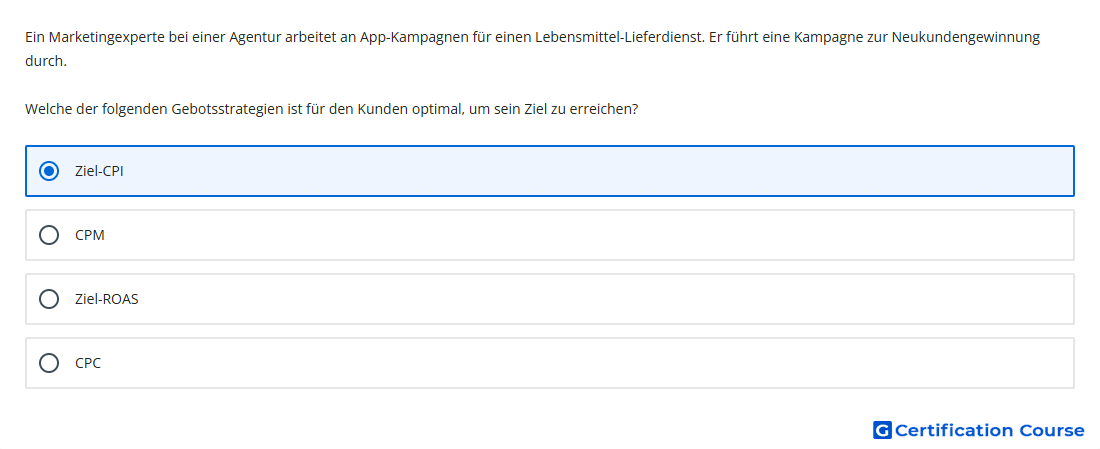This screenshot has height=449, width=1100.
Task: Open the Certification Course link text
Action: [989, 430]
